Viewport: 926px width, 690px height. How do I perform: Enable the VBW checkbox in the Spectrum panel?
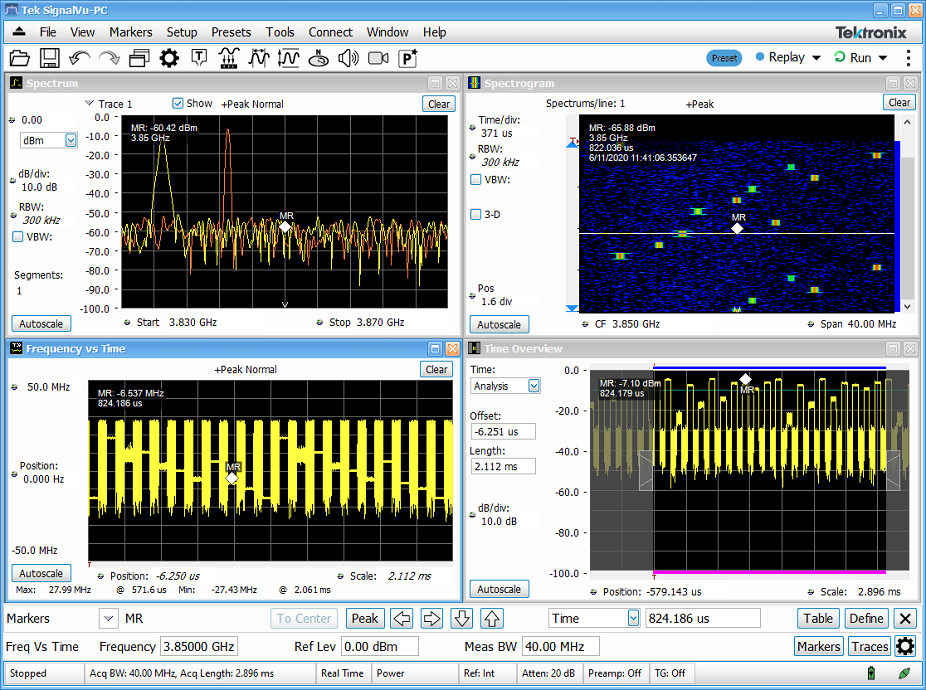pos(16,237)
